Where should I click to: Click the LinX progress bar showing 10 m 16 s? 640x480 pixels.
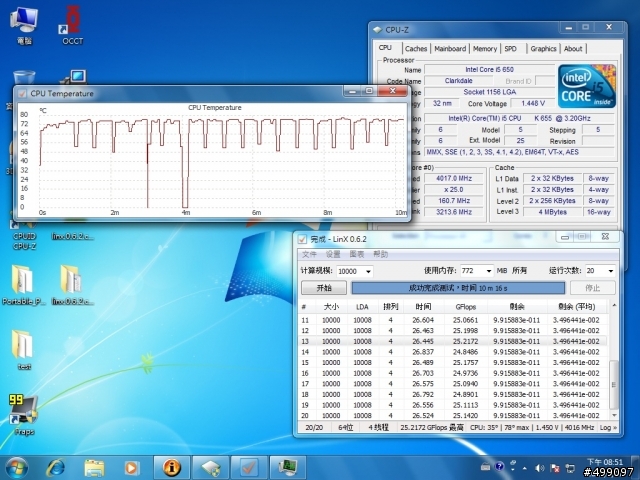coord(458,288)
